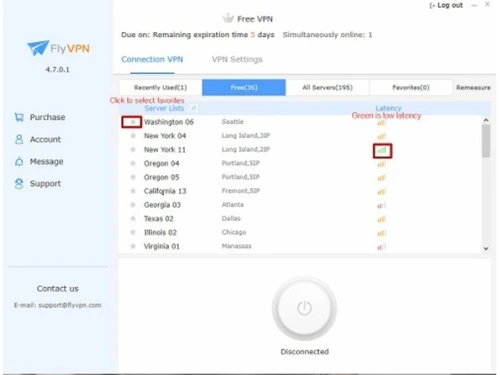The width and height of the screenshot is (500, 375).
Task: Favorite Texas 02 with its star
Action: pos(133,219)
